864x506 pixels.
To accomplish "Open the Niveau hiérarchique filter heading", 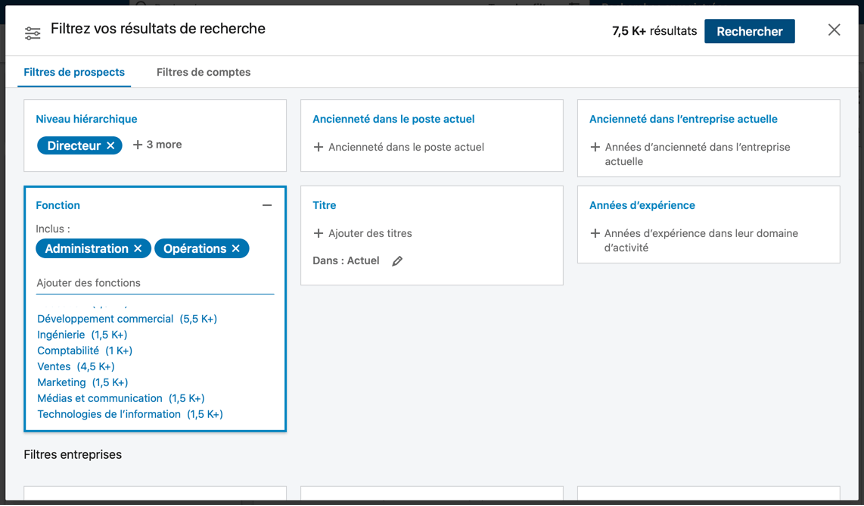I will (x=87, y=119).
